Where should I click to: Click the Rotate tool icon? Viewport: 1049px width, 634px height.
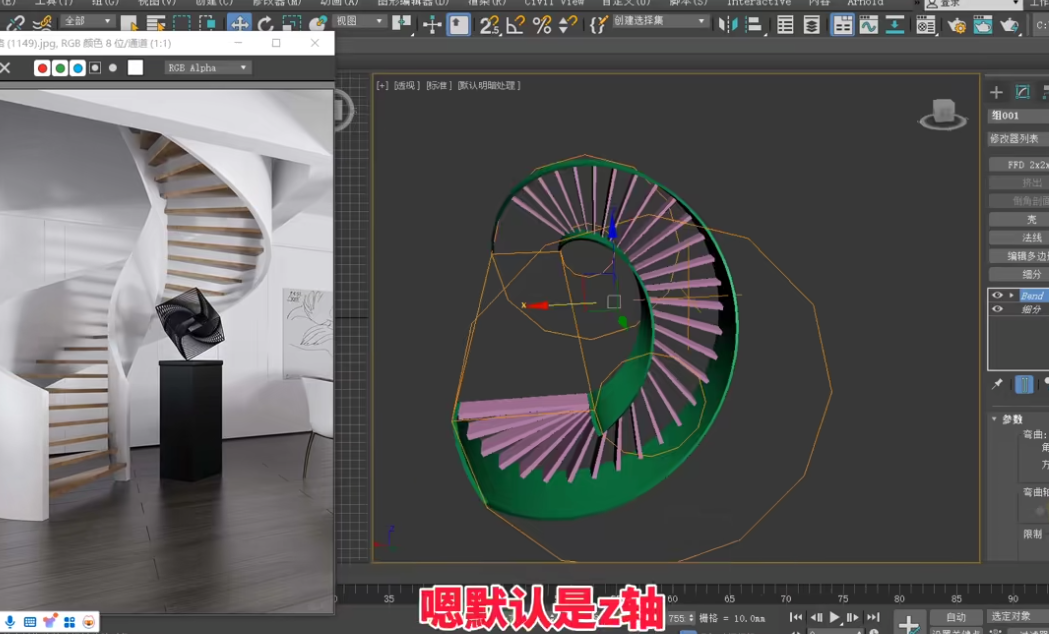[265, 24]
